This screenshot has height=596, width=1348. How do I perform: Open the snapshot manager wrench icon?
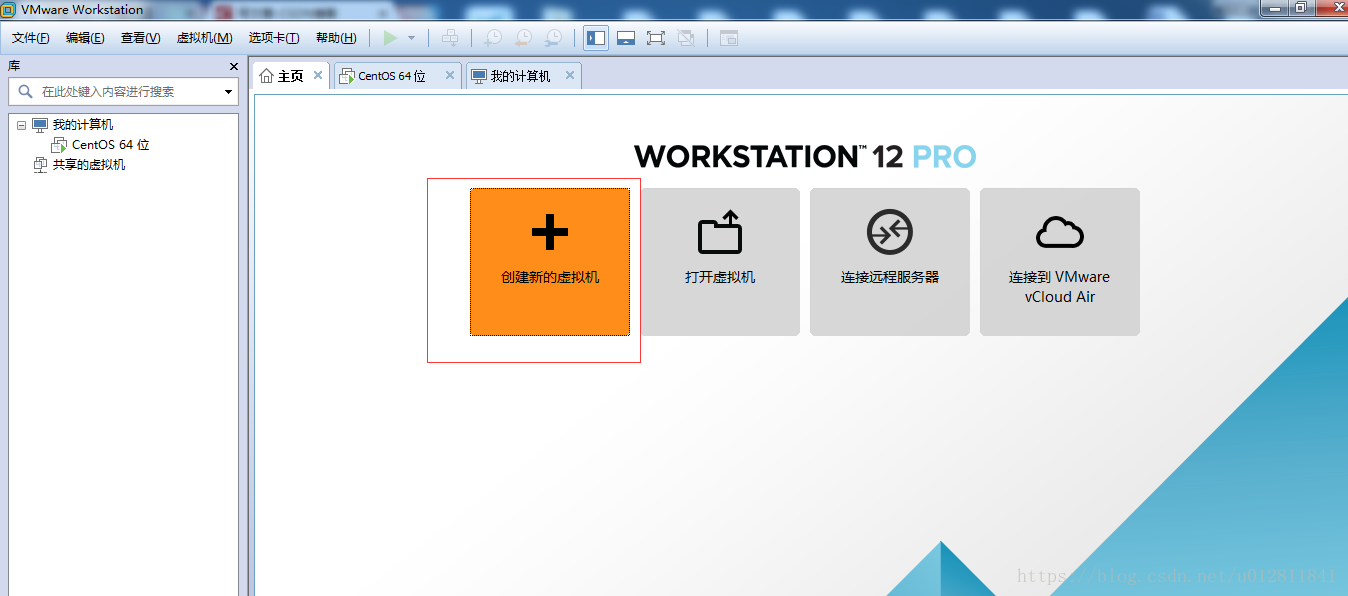(x=553, y=38)
